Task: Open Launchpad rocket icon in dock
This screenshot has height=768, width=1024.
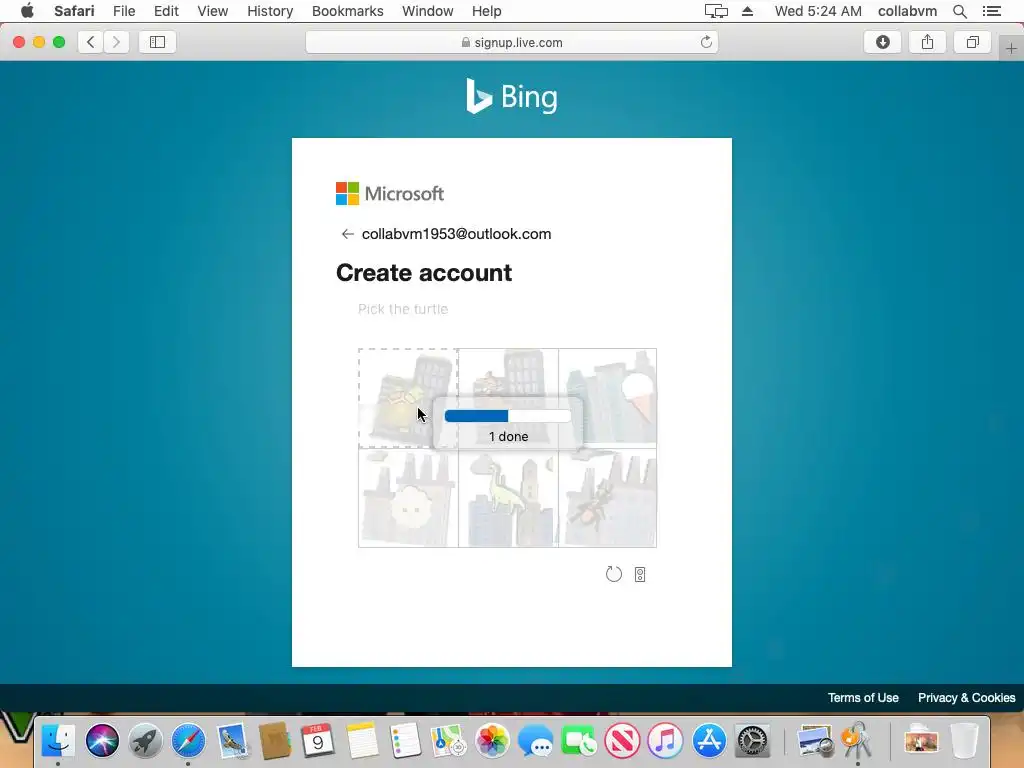Action: click(x=145, y=741)
